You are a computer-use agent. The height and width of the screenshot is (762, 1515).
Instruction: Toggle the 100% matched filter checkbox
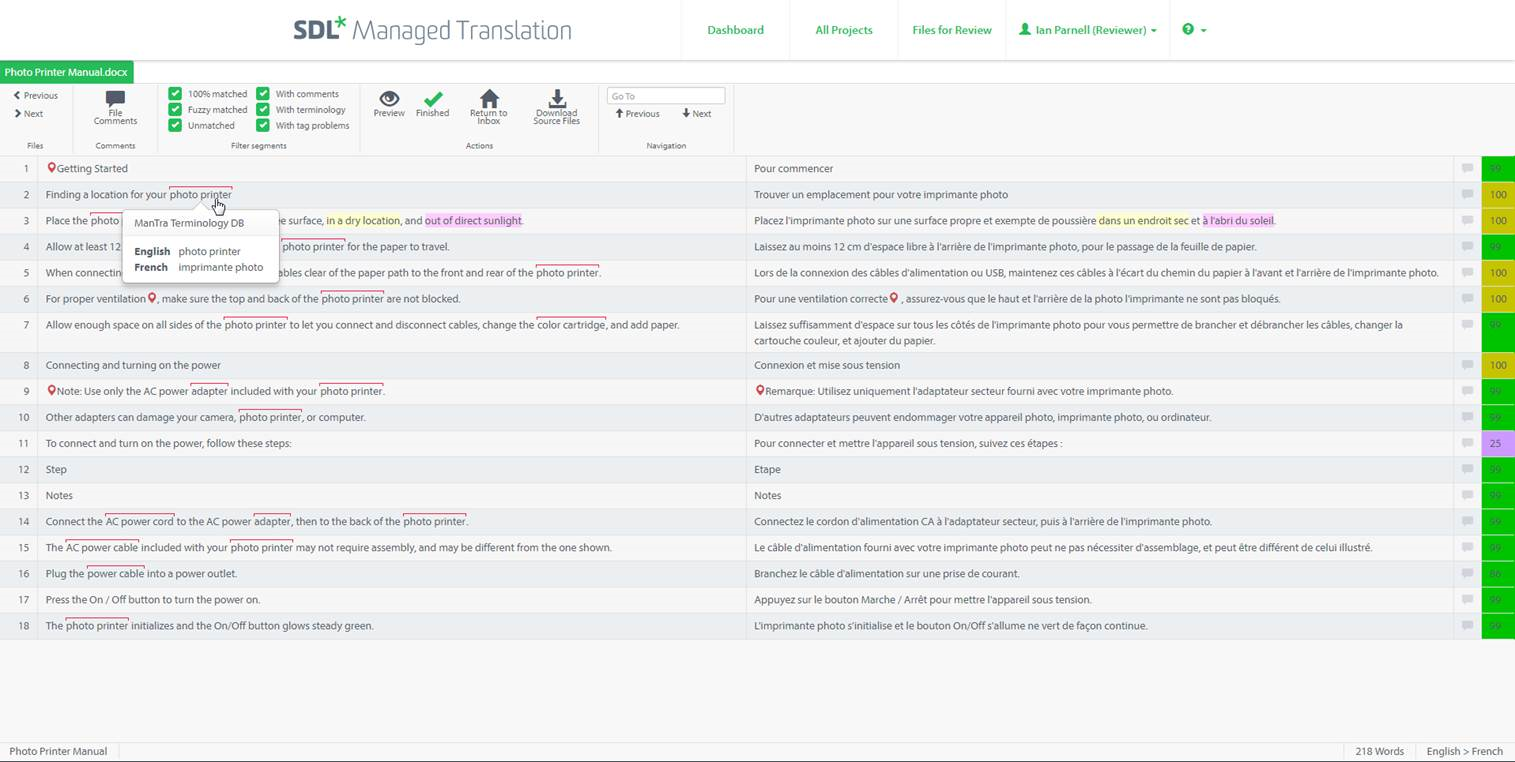(x=175, y=93)
